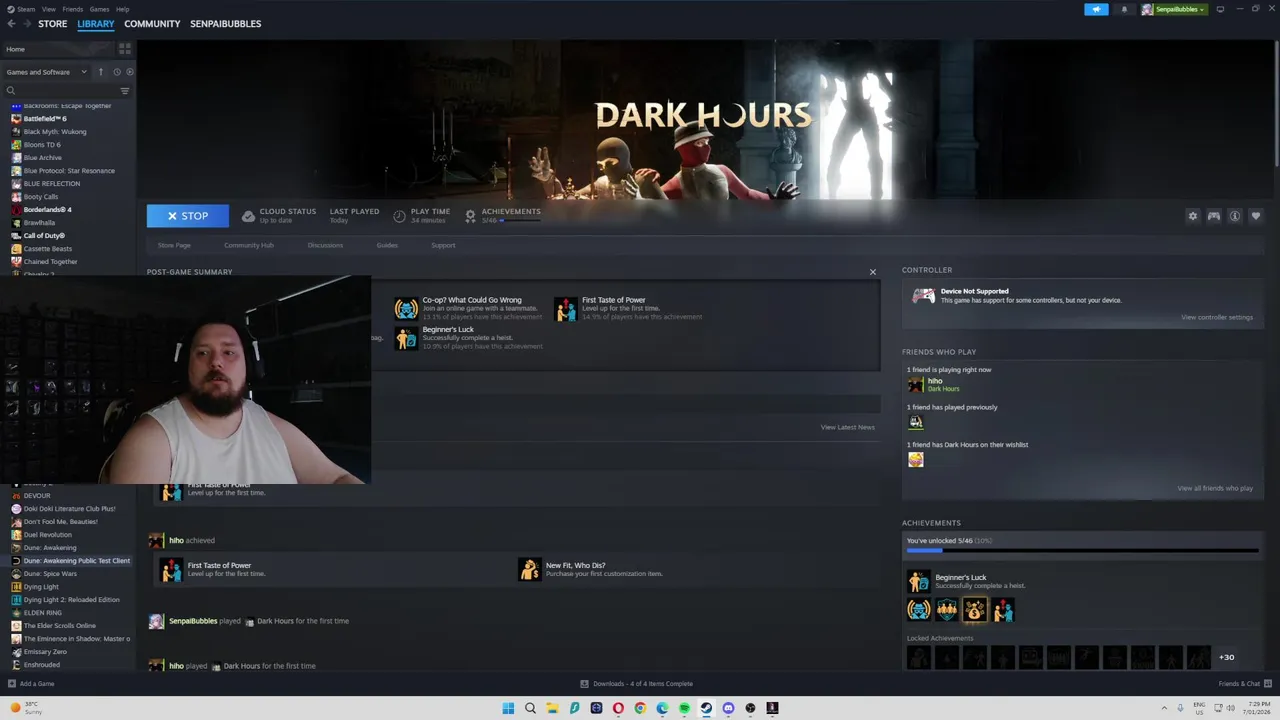Open Spotify from the Windows taskbar

(684, 708)
